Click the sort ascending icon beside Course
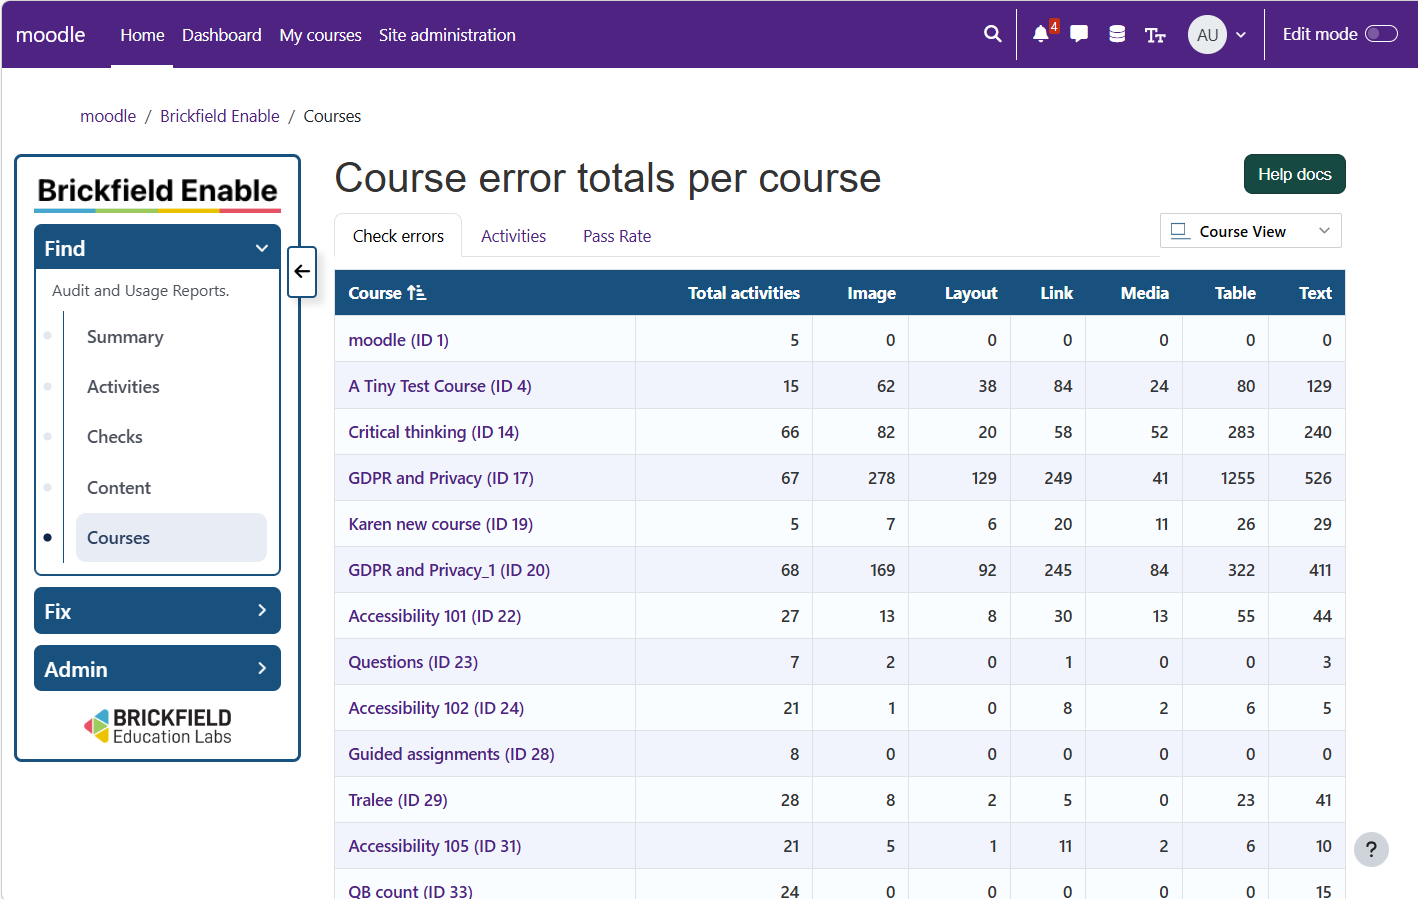Screen dimensions: 1418x899 417,293
